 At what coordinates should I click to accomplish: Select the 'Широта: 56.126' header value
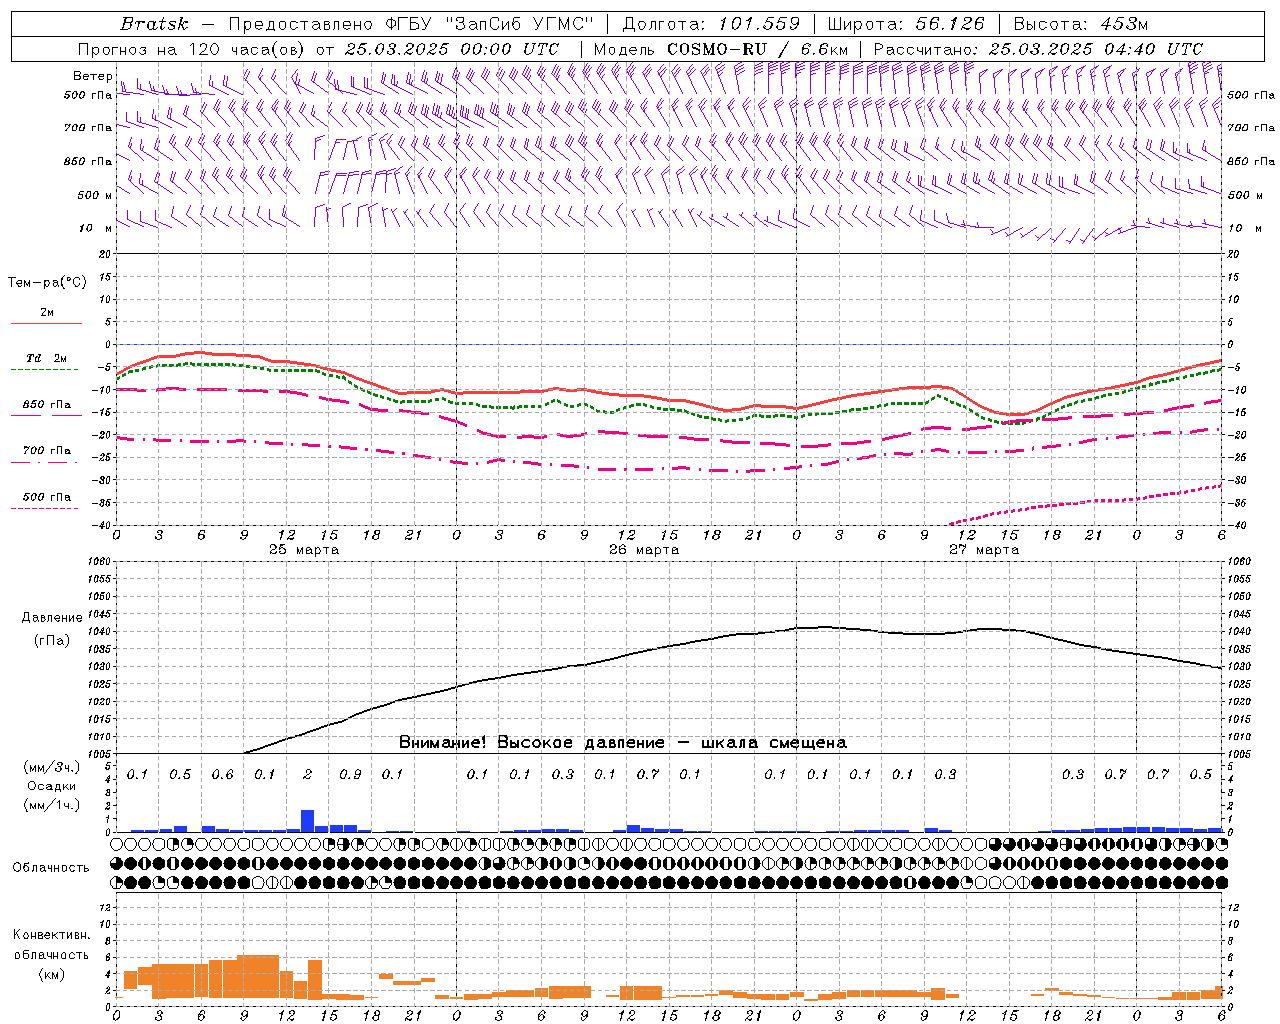tap(906, 24)
